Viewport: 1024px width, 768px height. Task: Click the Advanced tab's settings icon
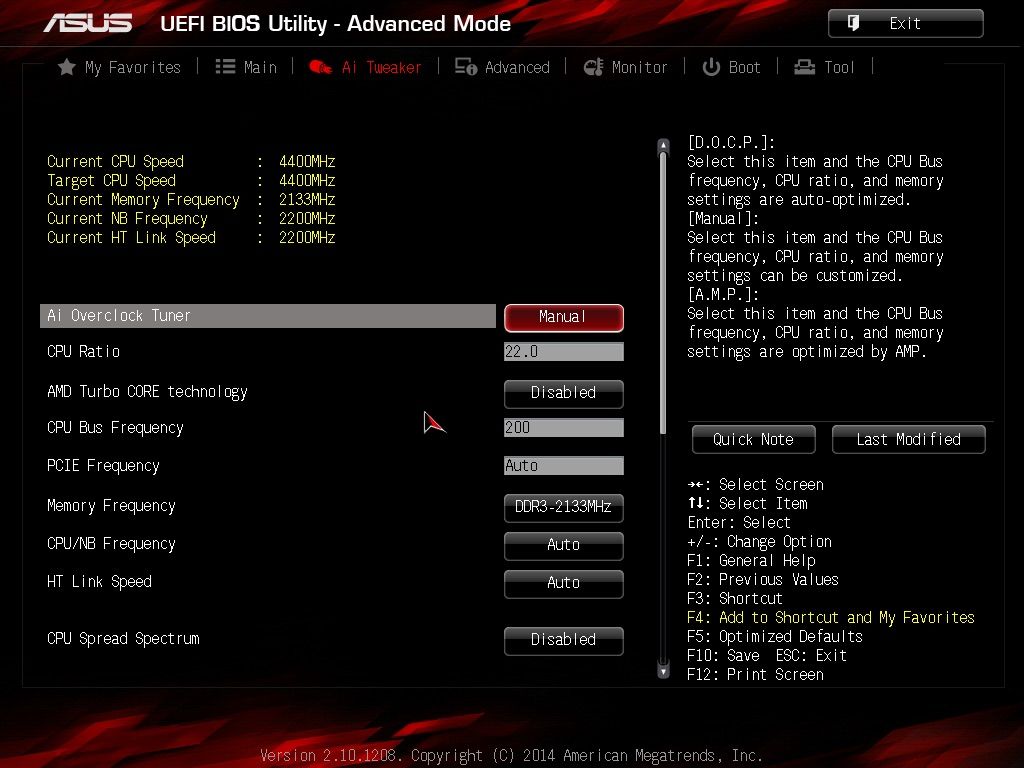[466, 67]
